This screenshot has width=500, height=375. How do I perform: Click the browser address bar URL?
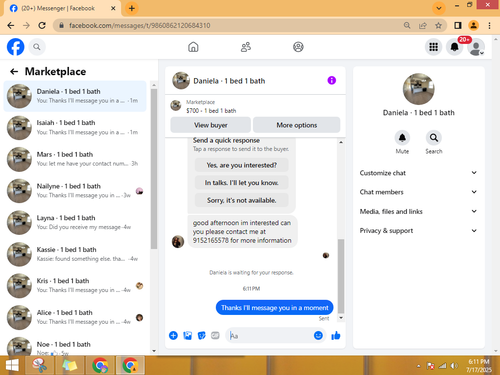140,25
